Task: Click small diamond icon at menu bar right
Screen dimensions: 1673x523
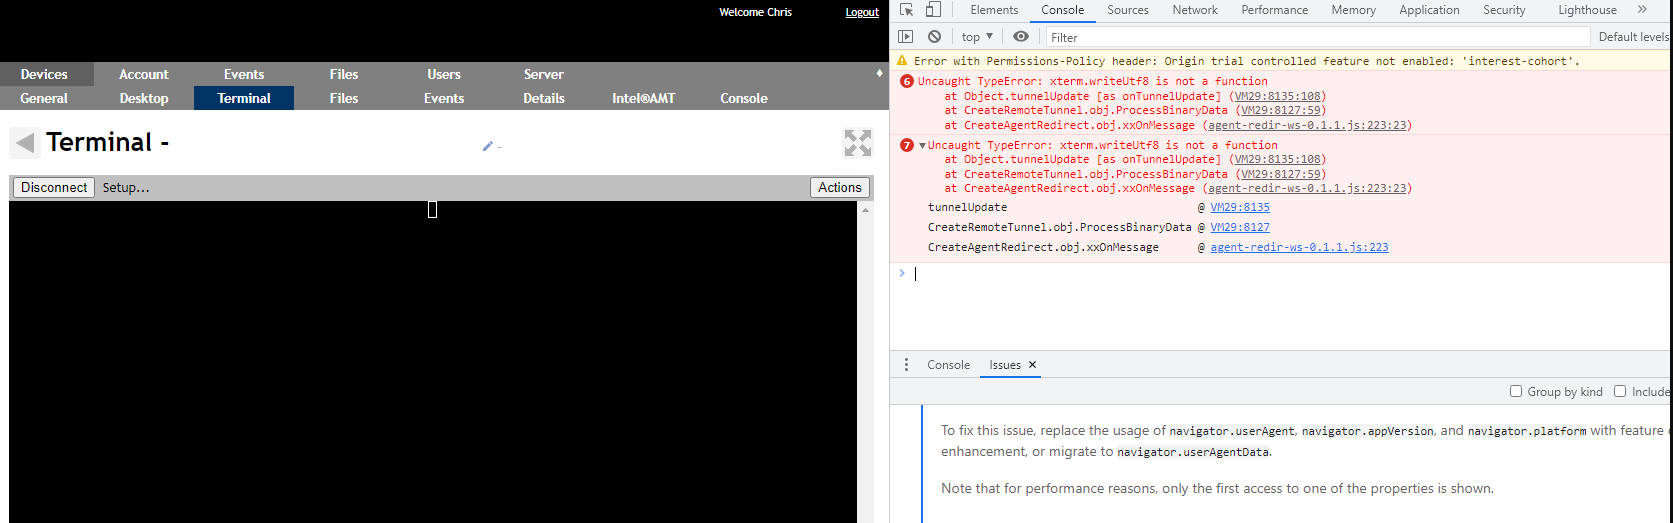Action: 880,73
